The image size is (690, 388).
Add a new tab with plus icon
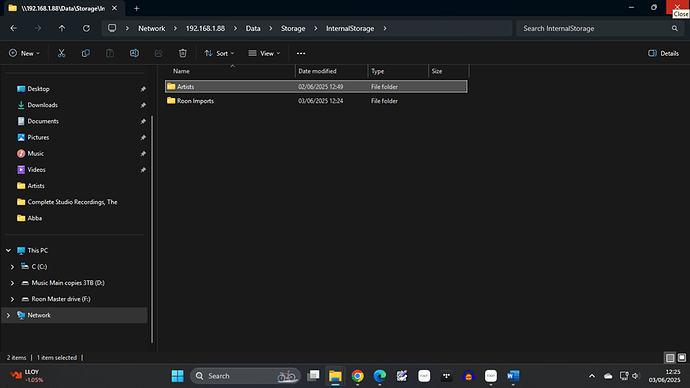(x=136, y=8)
